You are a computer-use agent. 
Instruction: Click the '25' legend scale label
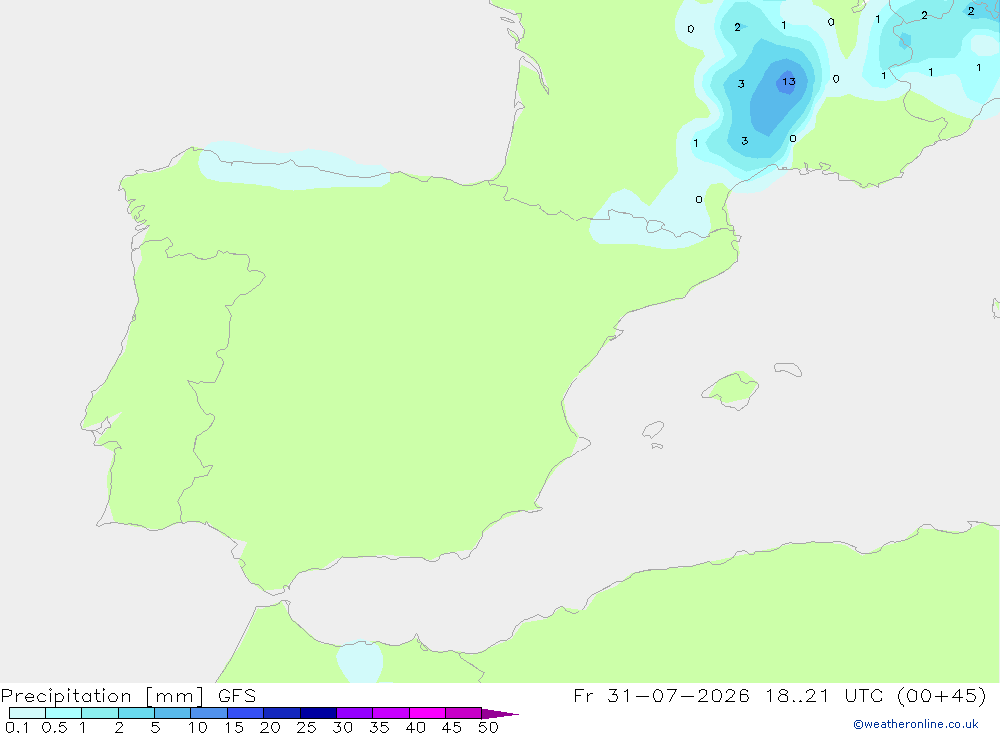pos(307,727)
